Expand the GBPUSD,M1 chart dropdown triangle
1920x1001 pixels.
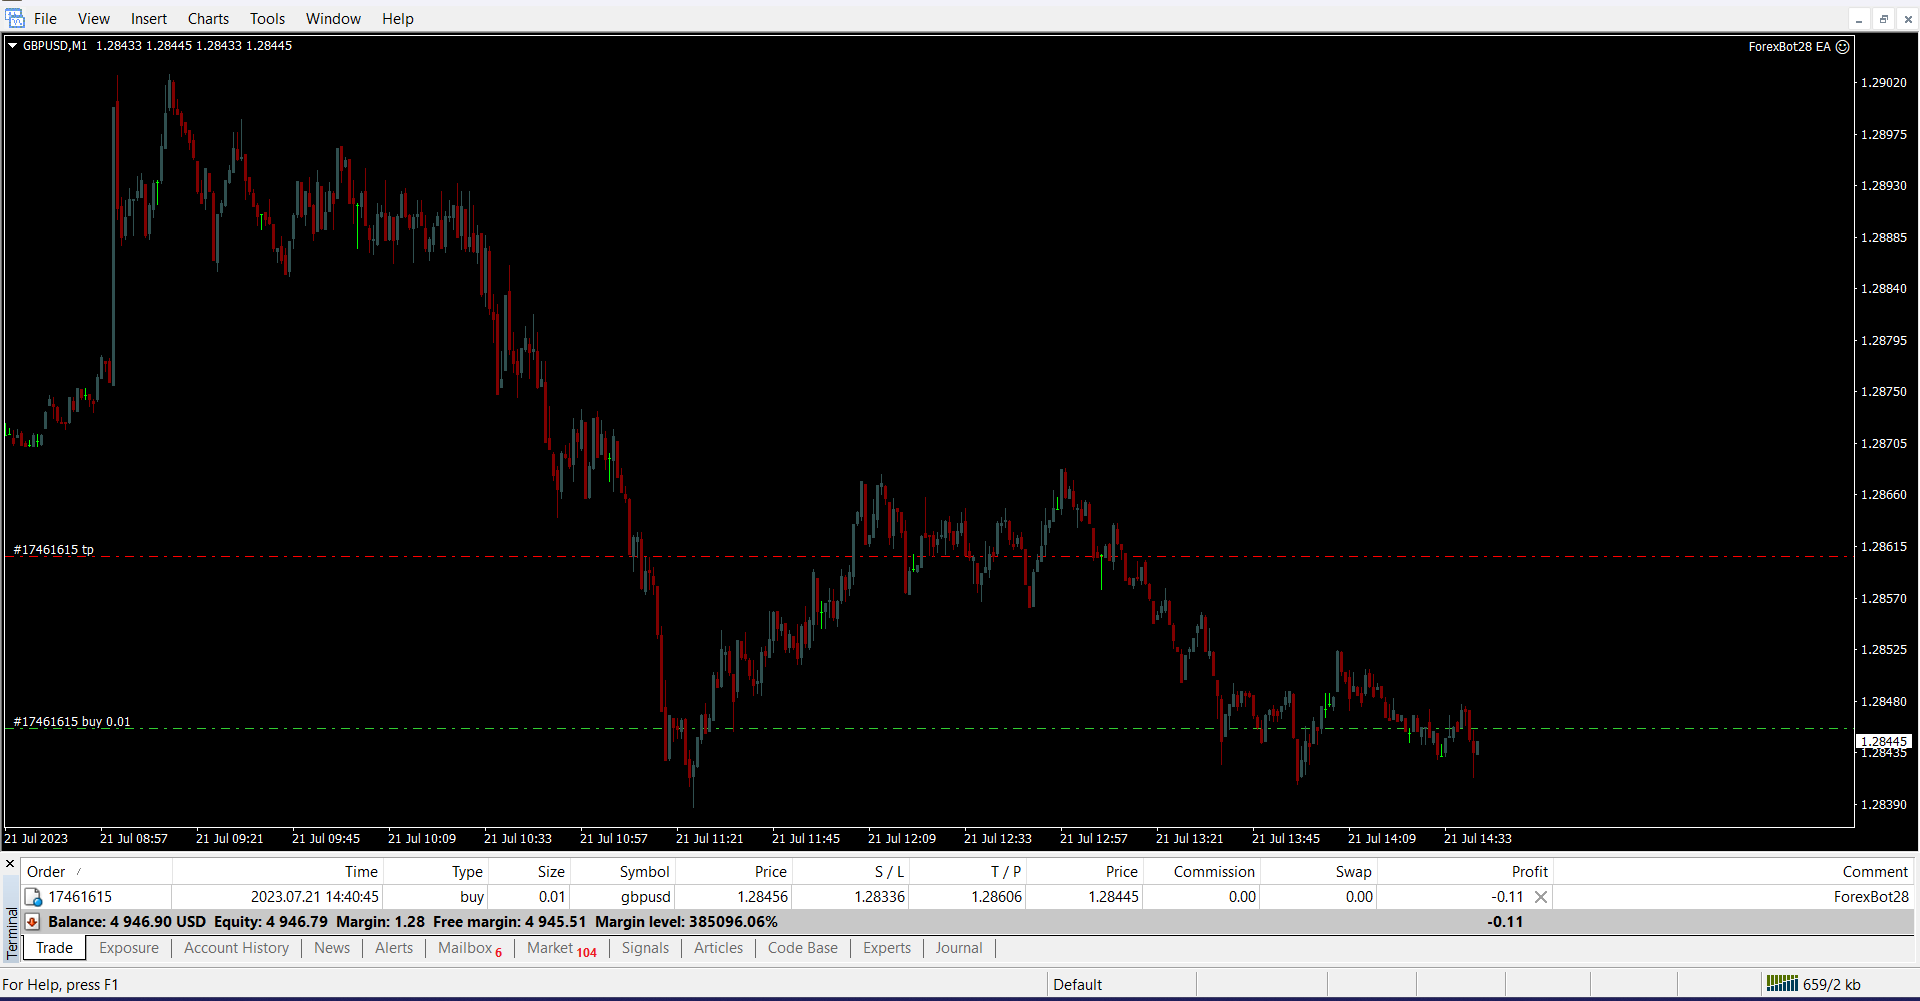pos(12,45)
